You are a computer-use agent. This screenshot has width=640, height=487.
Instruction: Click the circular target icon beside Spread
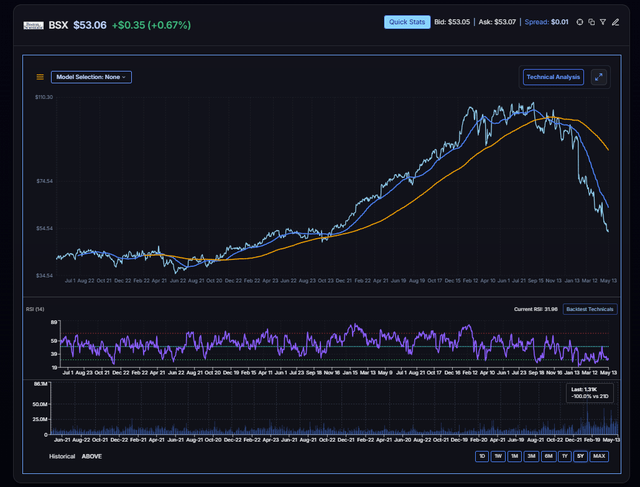point(580,22)
